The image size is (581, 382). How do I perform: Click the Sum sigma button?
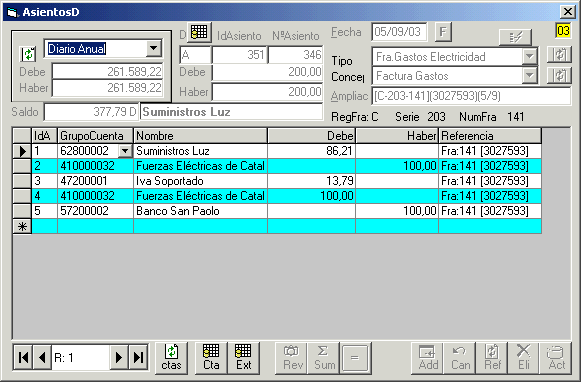[x=324, y=358]
